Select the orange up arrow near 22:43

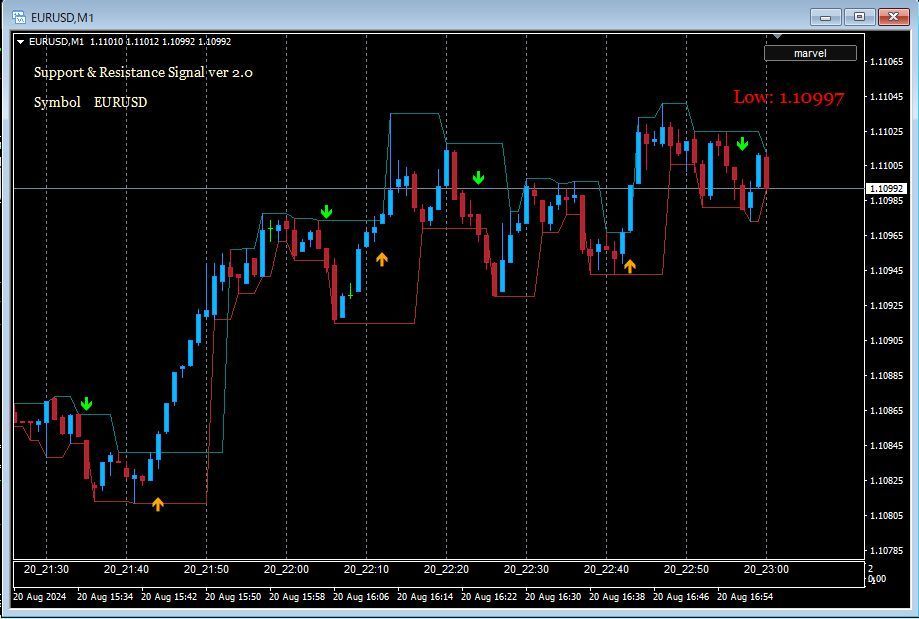(629, 265)
